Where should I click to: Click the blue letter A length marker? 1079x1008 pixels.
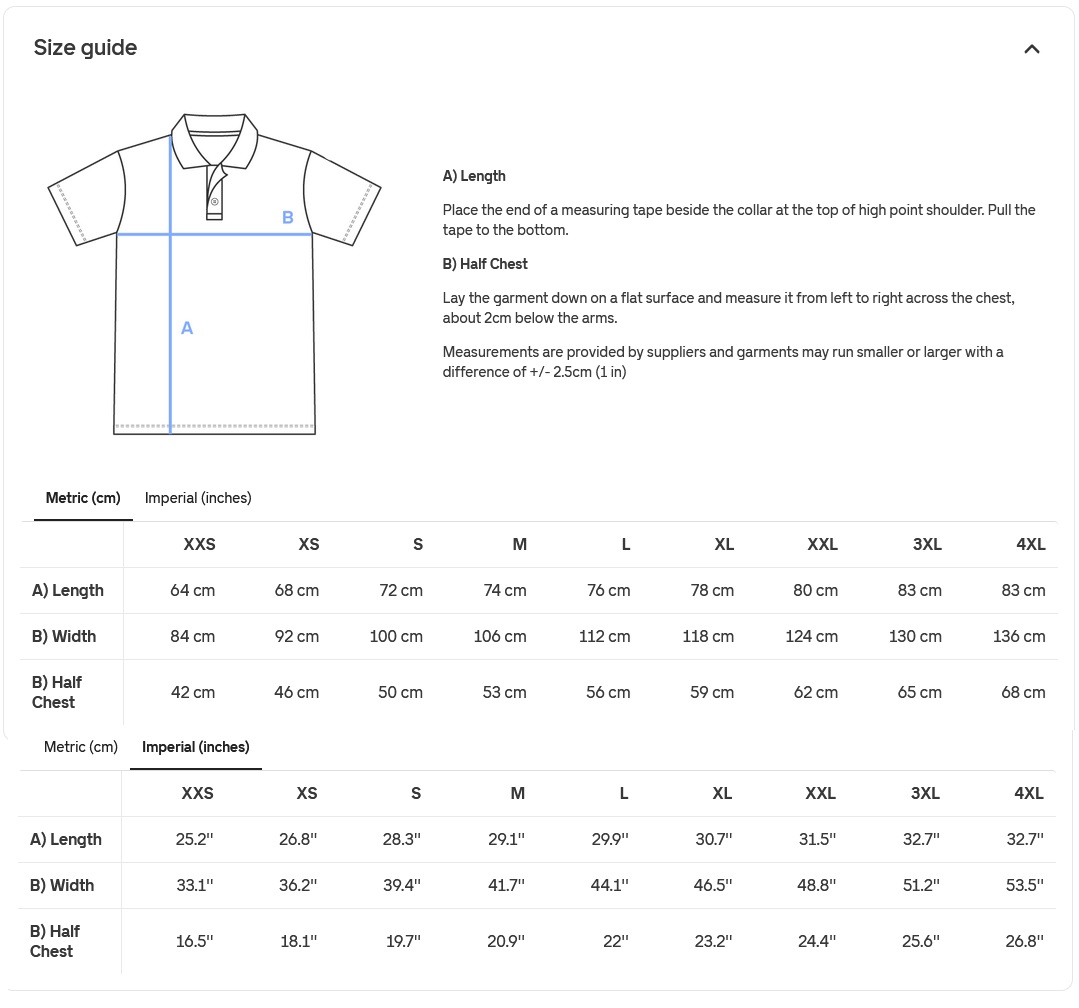(187, 328)
